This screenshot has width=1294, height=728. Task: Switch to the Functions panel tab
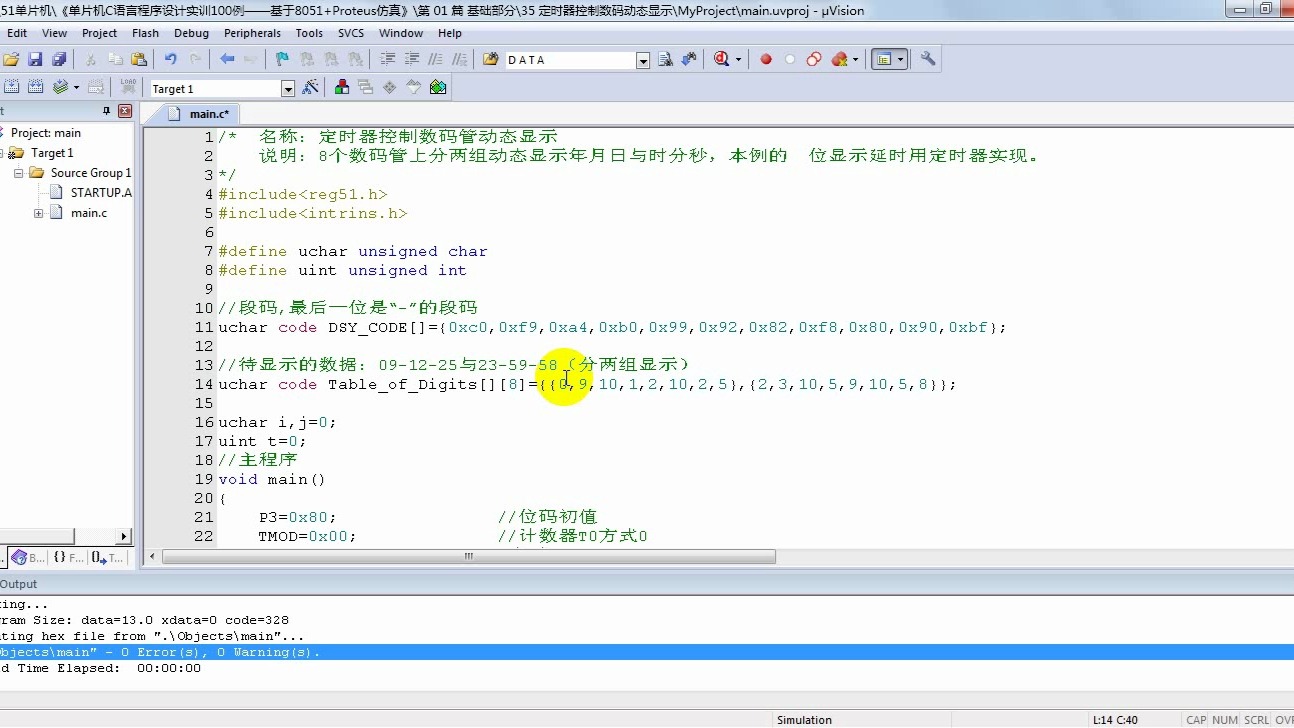pyautogui.click(x=68, y=558)
